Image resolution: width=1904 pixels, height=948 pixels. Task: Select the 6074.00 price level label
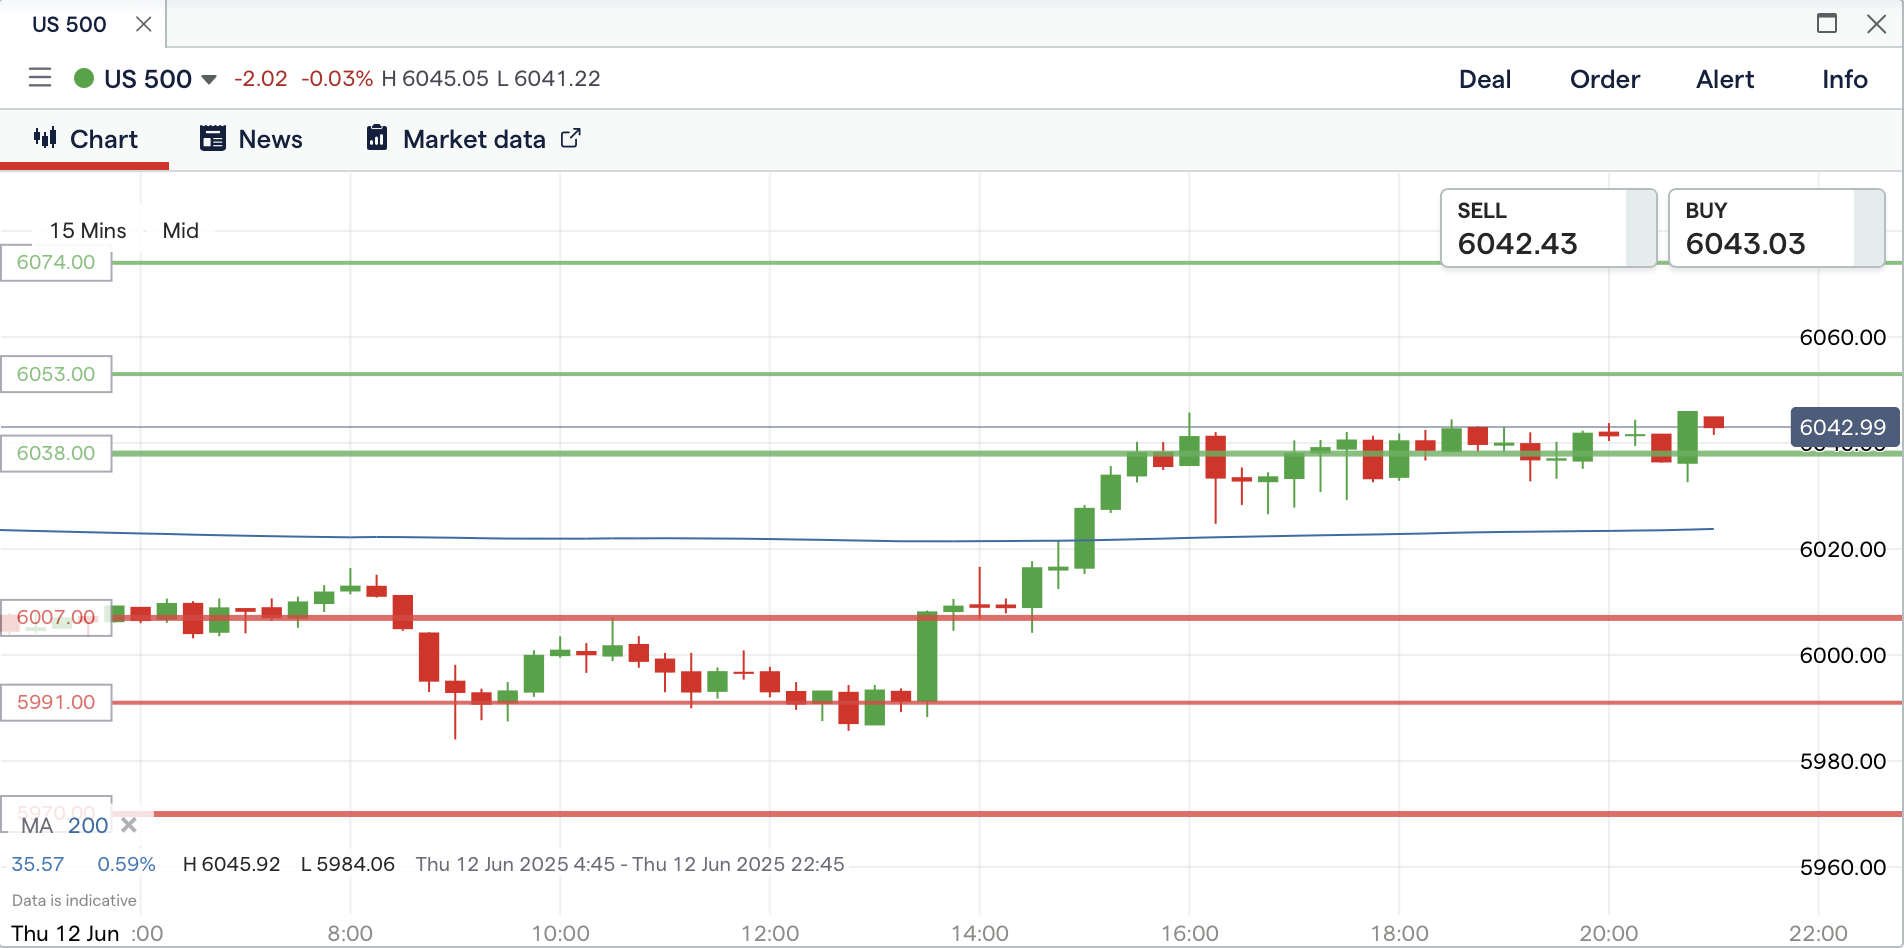pyautogui.click(x=56, y=262)
